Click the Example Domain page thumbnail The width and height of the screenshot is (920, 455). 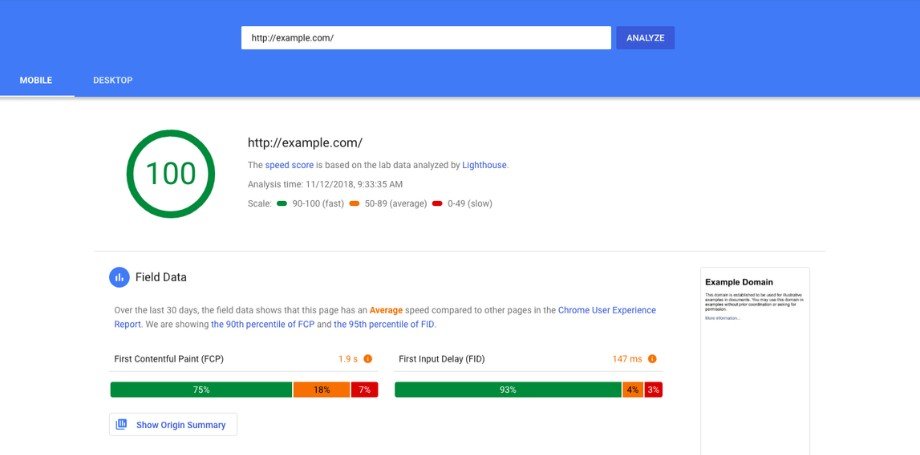754,330
